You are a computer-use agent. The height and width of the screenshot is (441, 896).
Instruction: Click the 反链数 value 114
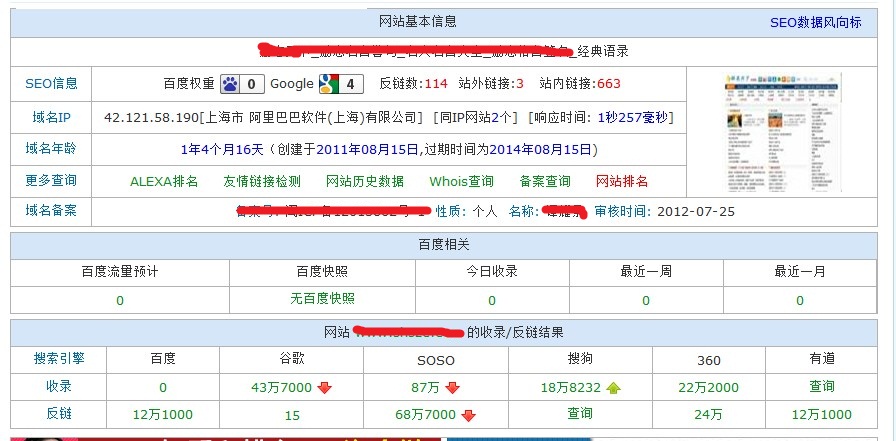pyautogui.click(x=436, y=84)
